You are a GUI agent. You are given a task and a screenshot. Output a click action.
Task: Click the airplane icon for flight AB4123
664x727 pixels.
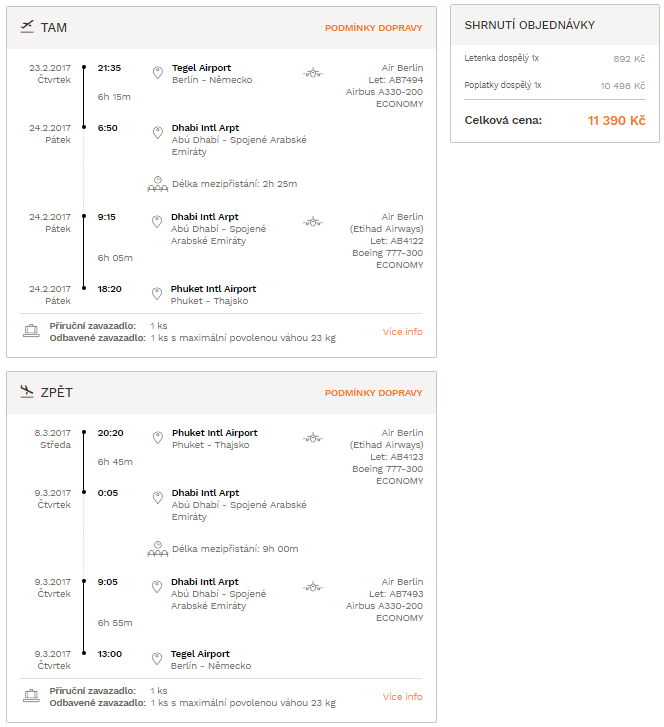click(x=313, y=438)
